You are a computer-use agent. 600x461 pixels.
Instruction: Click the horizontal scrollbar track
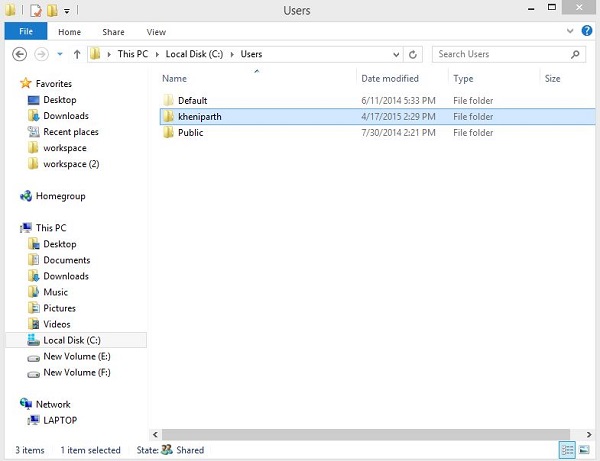pos(366,434)
